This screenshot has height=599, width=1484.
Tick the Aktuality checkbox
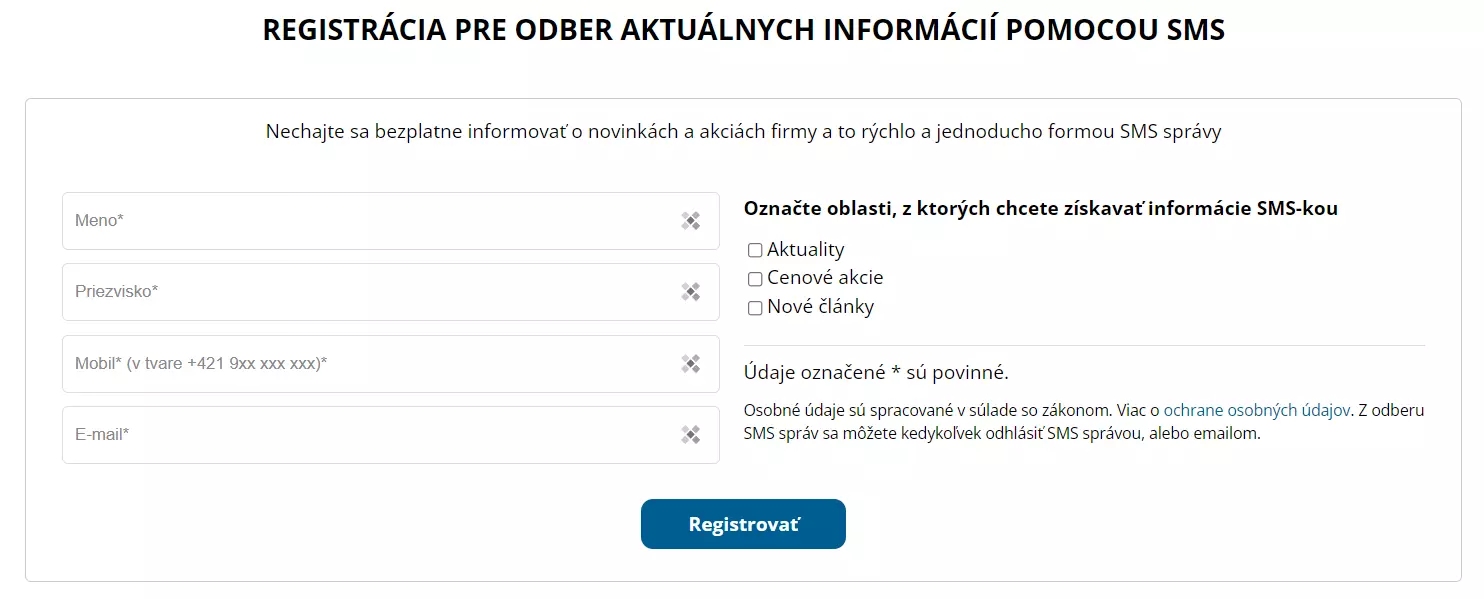[755, 251]
